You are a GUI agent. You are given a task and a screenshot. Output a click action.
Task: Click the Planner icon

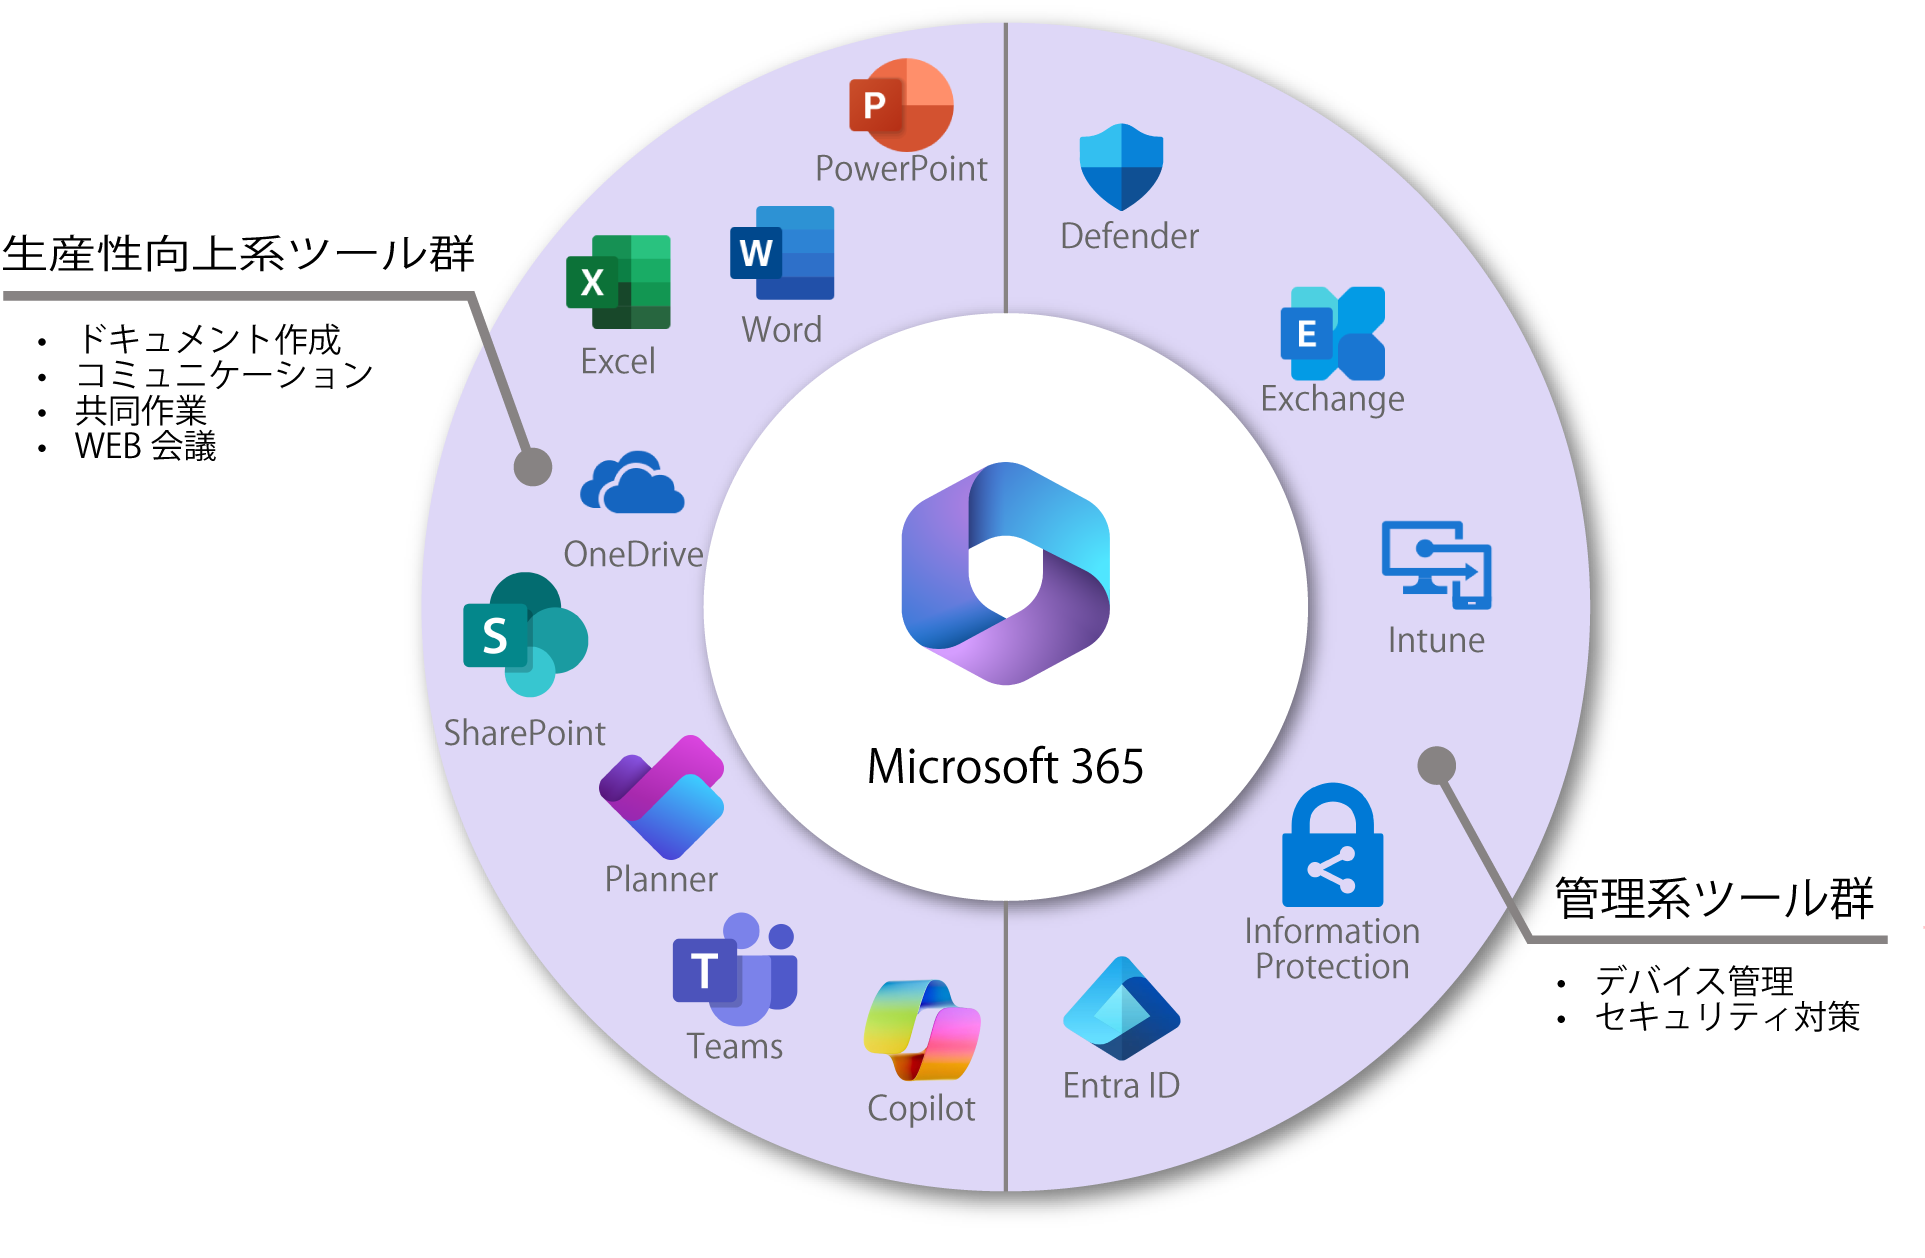coord(661,797)
